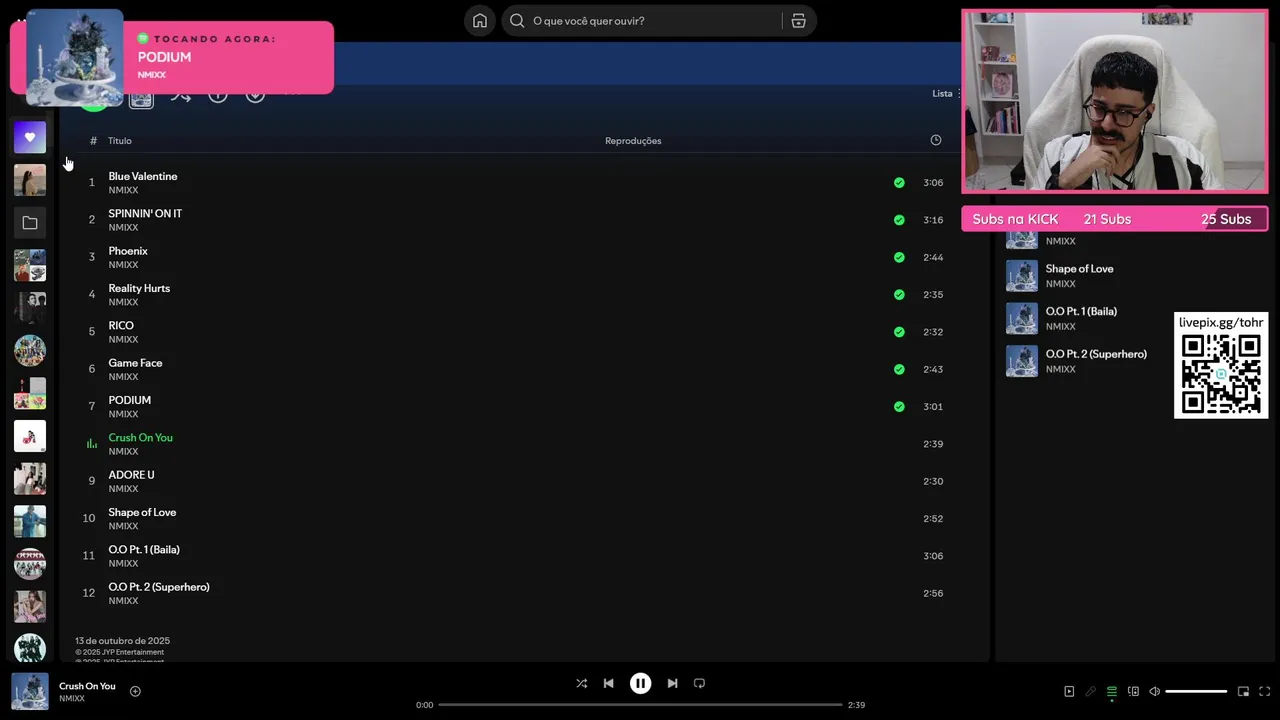Image resolution: width=1280 pixels, height=720 pixels.
Task: Click the smart shuffle icon under album header
Action: pyautogui.click(x=181, y=96)
